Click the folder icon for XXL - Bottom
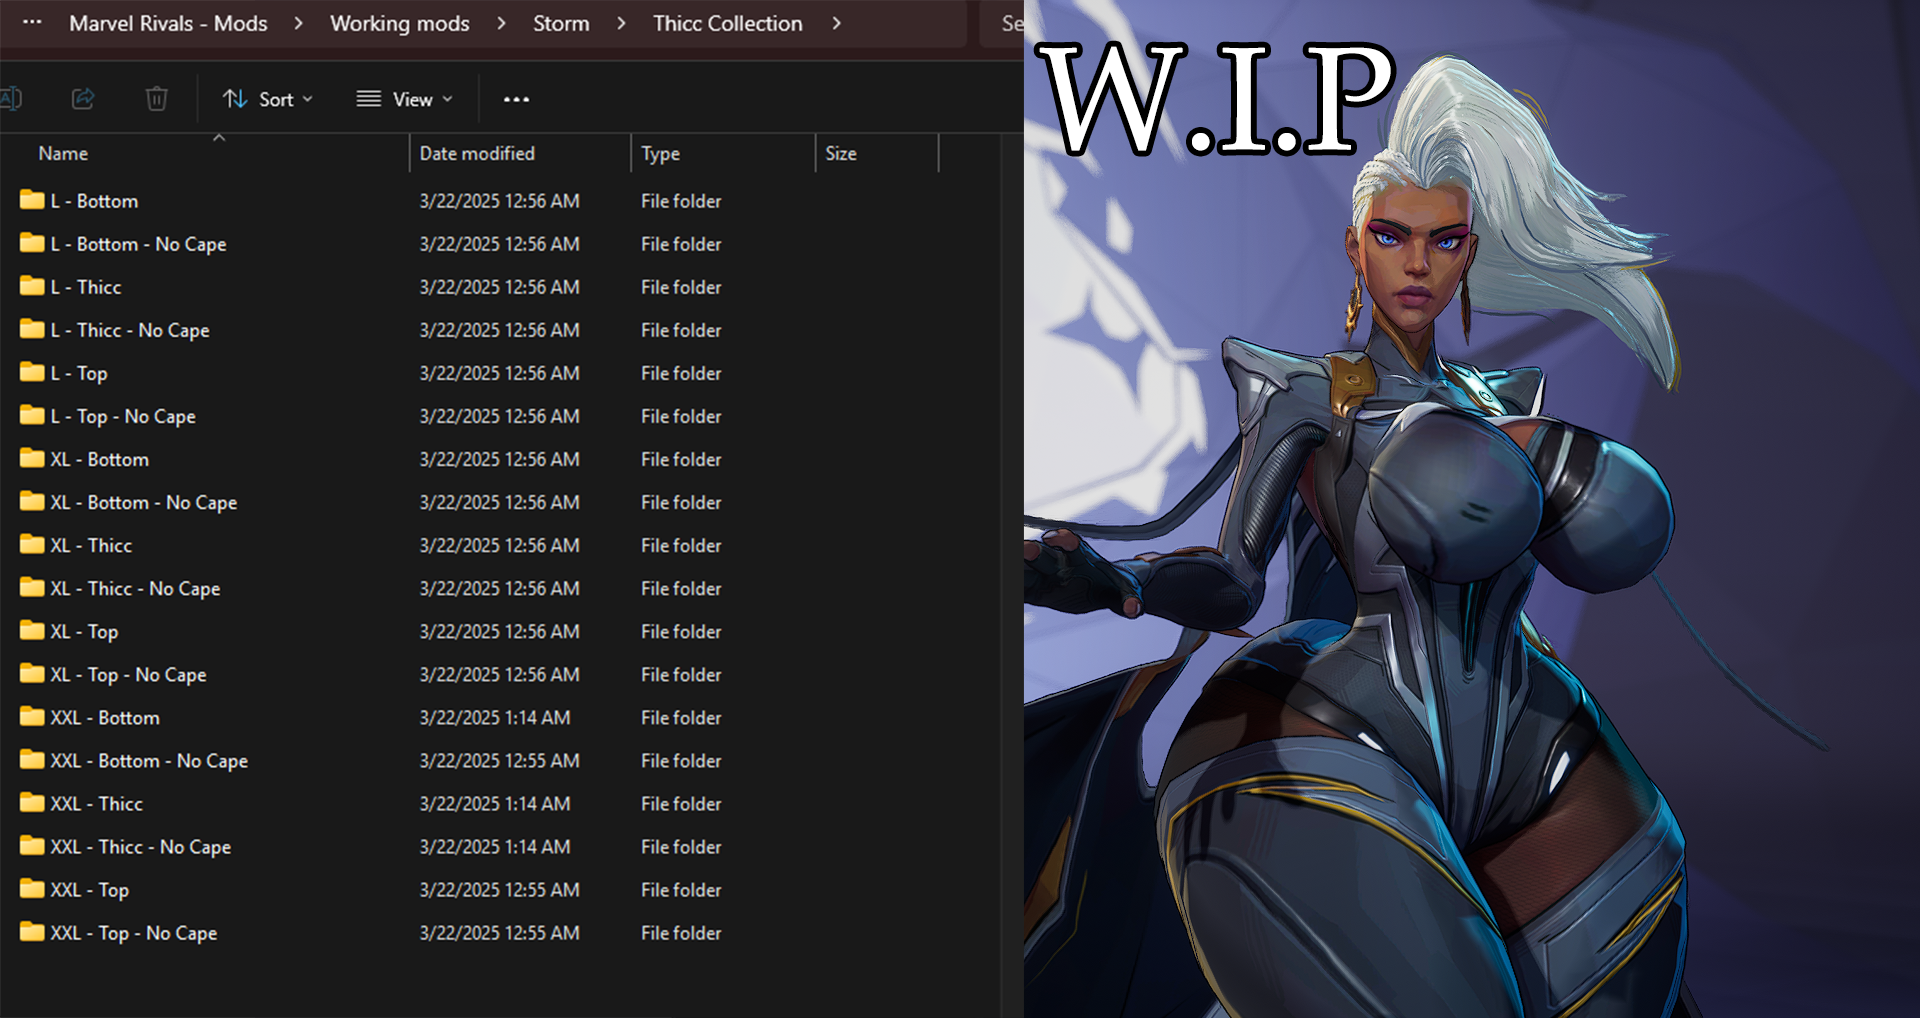This screenshot has height=1018, width=1920. pyautogui.click(x=32, y=715)
